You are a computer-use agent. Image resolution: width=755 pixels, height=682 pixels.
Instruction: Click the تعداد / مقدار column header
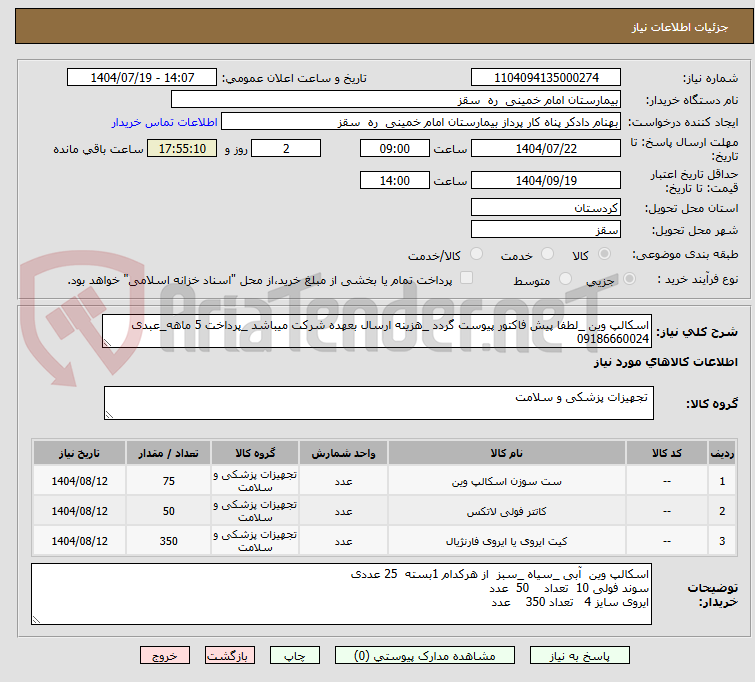pyautogui.click(x=168, y=453)
